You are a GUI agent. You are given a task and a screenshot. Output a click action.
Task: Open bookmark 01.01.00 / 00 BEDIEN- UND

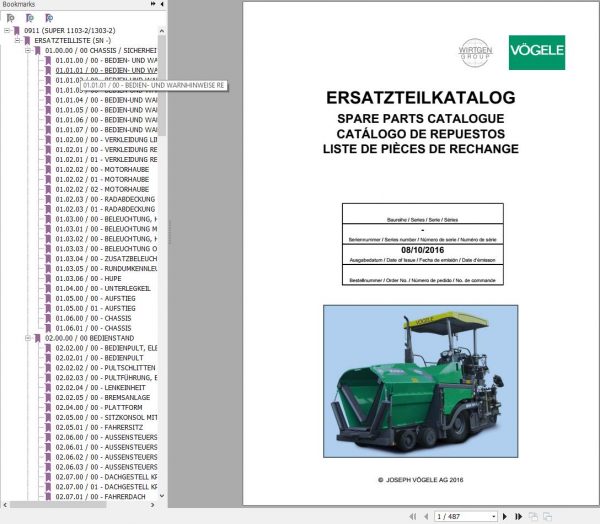(106, 60)
